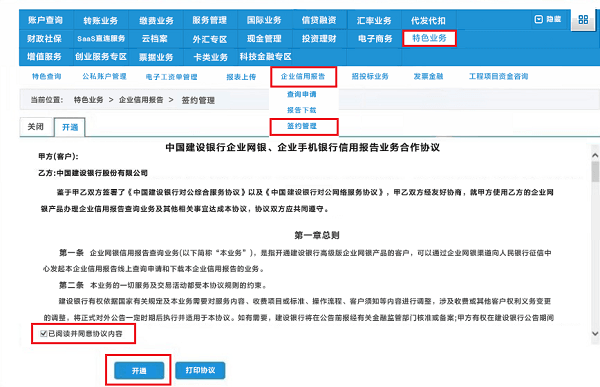
Task: Open 转账业务 menu
Action: point(101,20)
